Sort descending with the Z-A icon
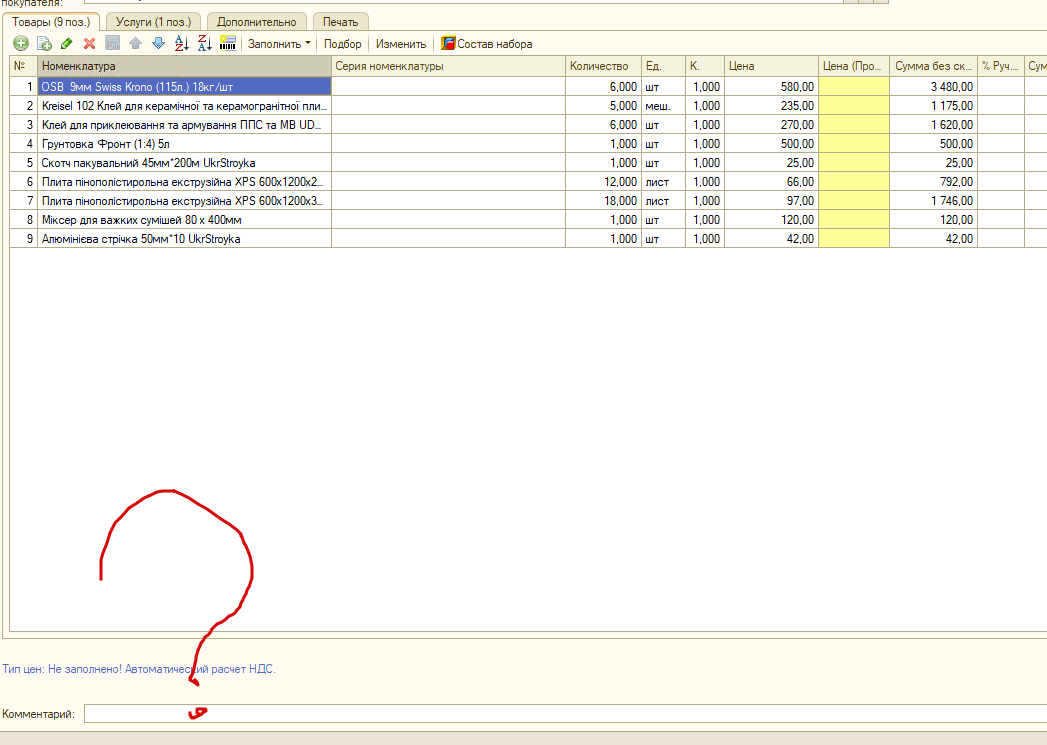 coord(205,44)
